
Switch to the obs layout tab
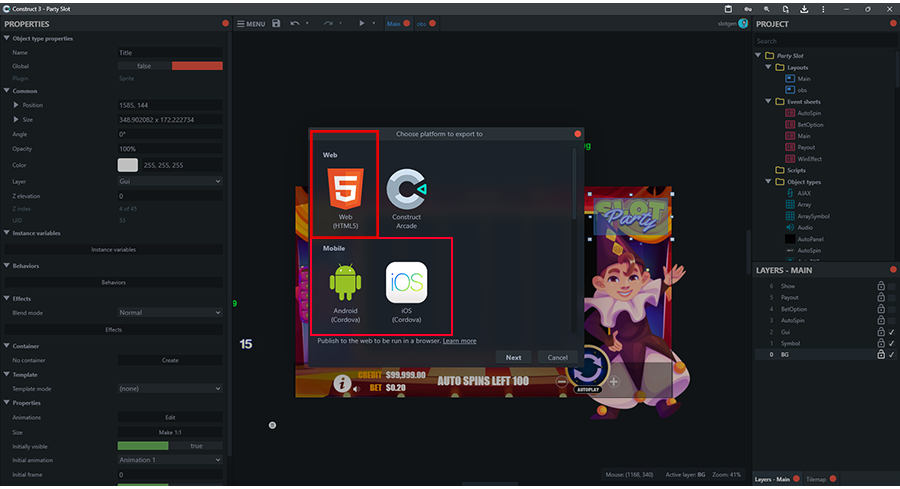click(421, 24)
